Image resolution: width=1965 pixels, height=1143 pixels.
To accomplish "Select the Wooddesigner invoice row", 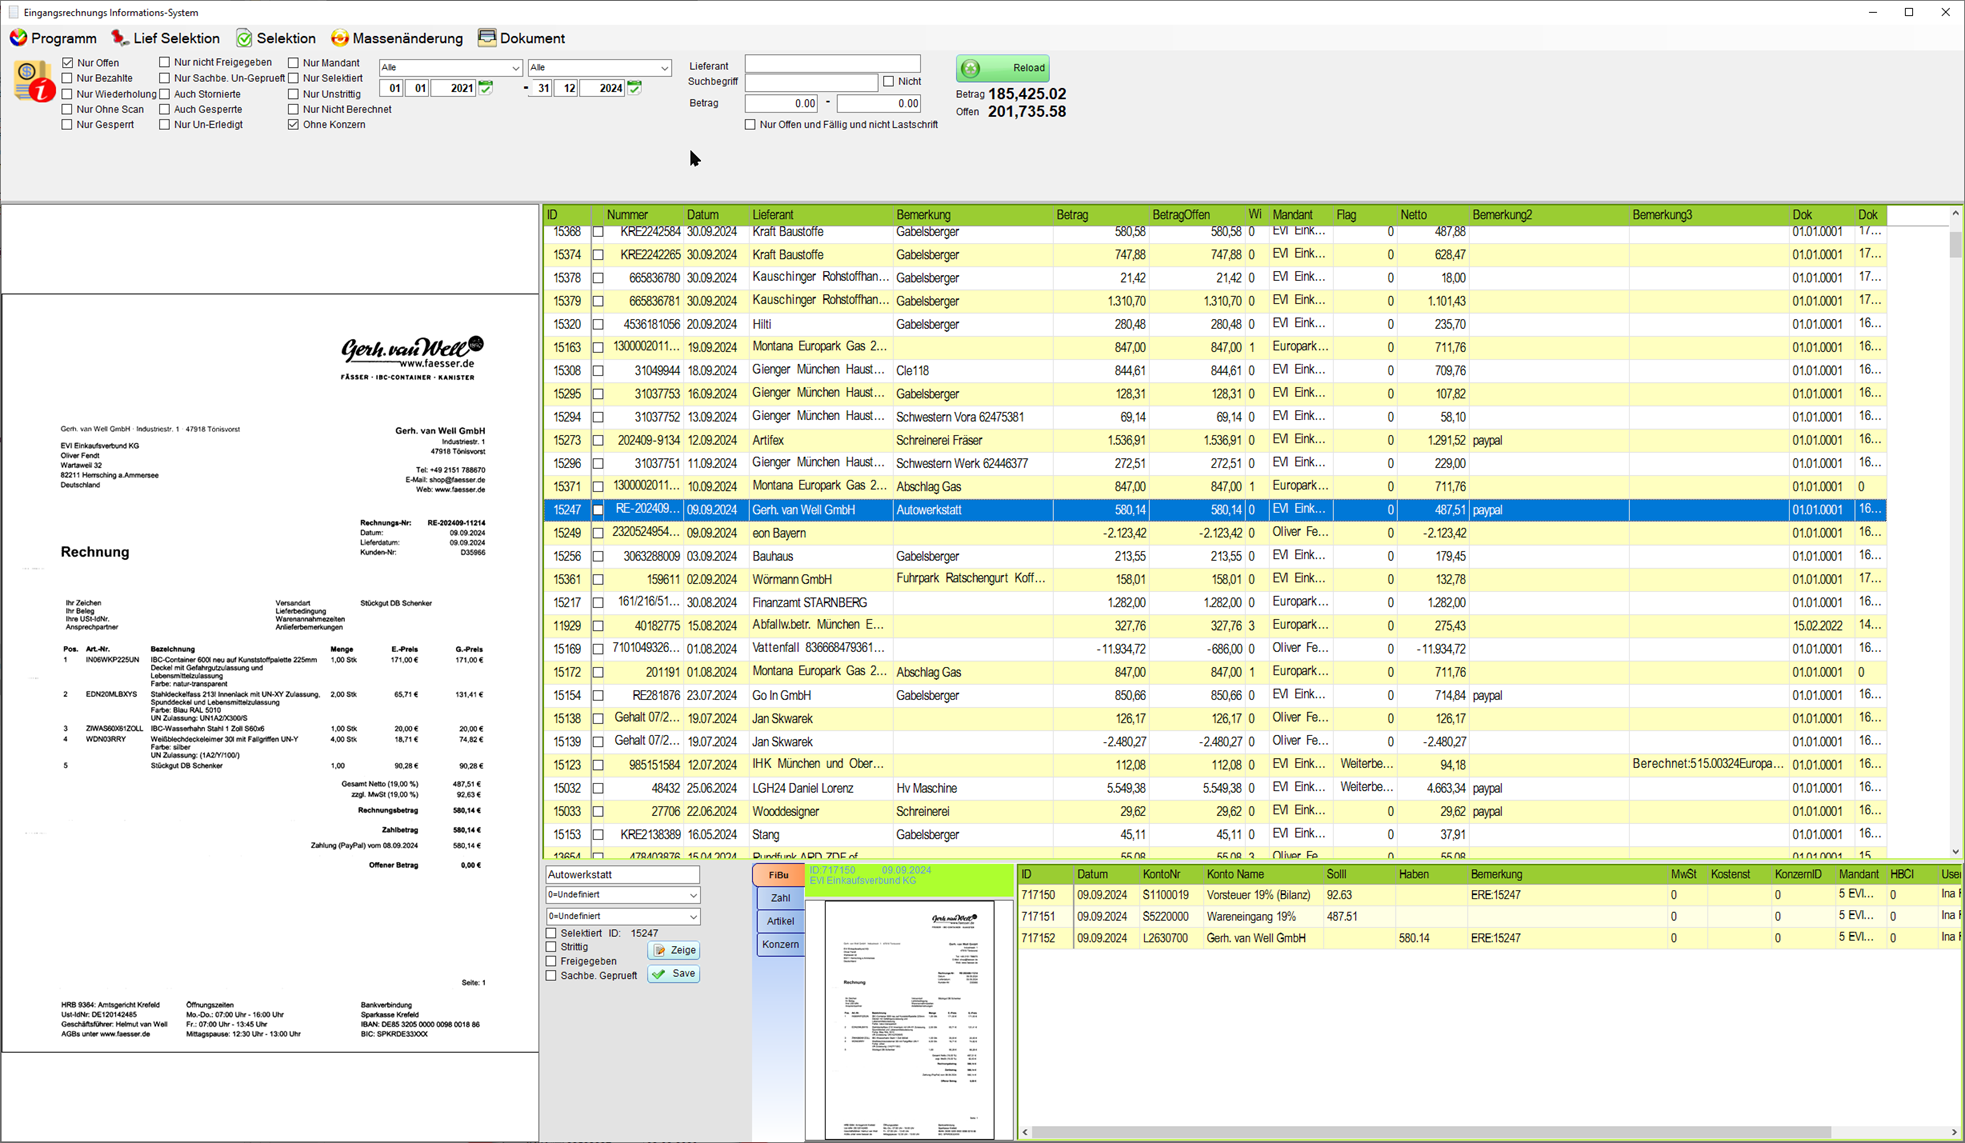I will [x=1215, y=811].
